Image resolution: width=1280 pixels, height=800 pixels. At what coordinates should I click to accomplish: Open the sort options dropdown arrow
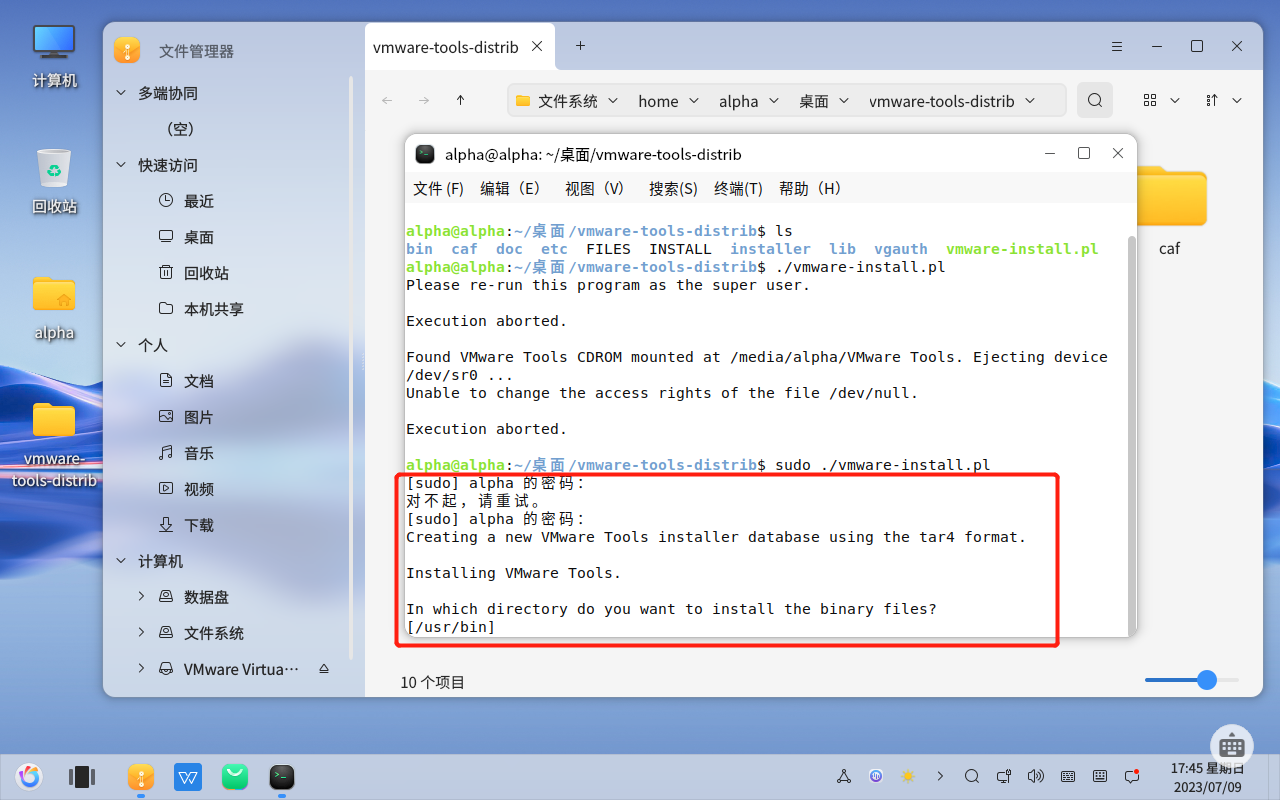(1237, 100)
